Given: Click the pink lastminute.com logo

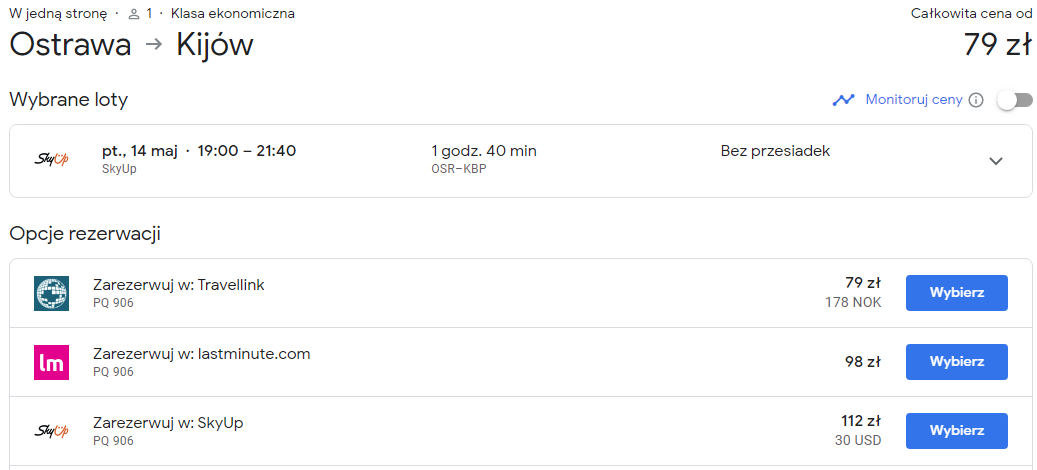Looking at the screenshot, I should tap(52, 362).
